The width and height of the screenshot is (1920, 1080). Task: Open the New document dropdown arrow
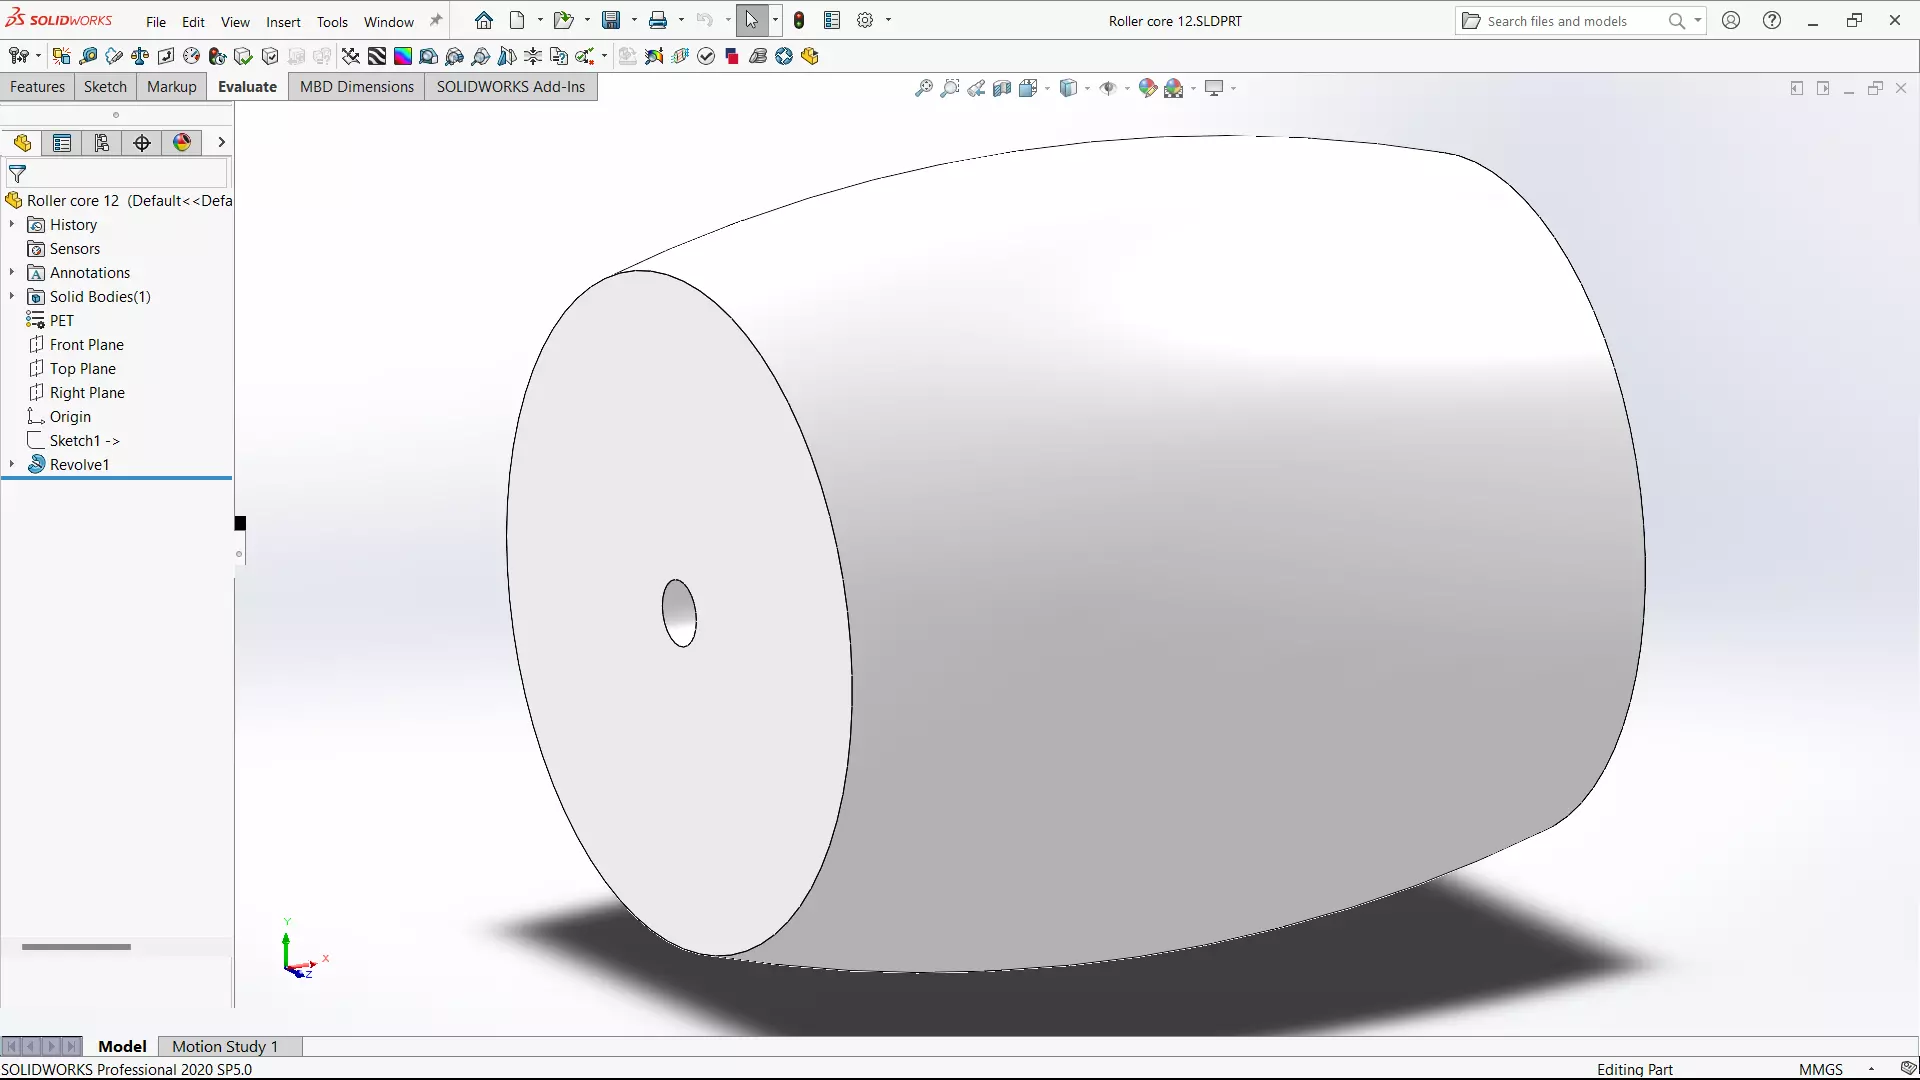click(540, 20)
